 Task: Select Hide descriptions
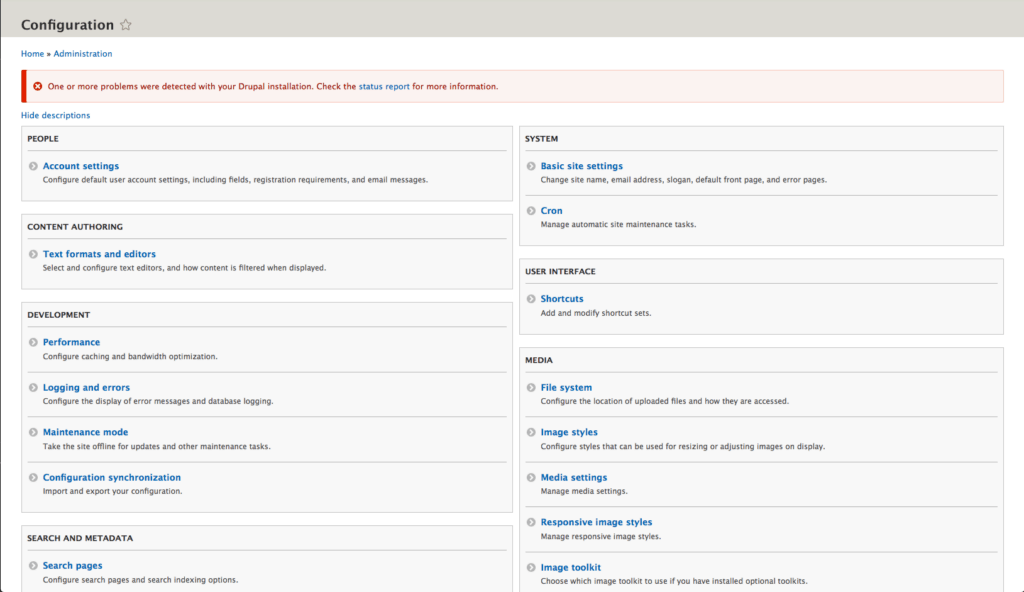(x=55, y=115)
